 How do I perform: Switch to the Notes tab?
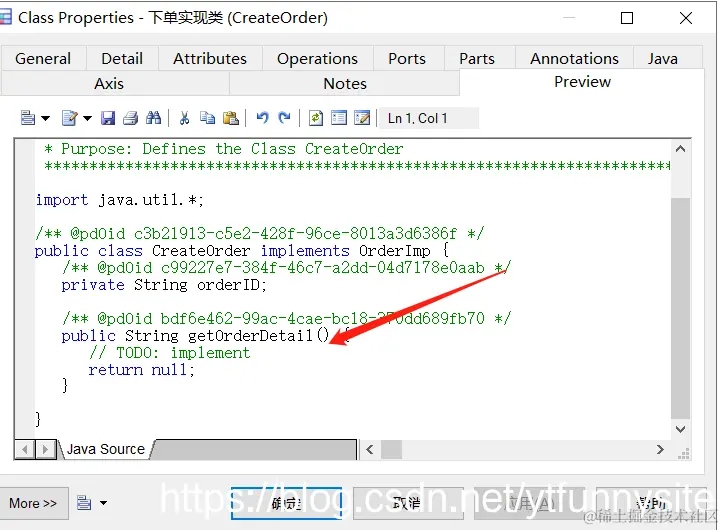tap(345, 84)
